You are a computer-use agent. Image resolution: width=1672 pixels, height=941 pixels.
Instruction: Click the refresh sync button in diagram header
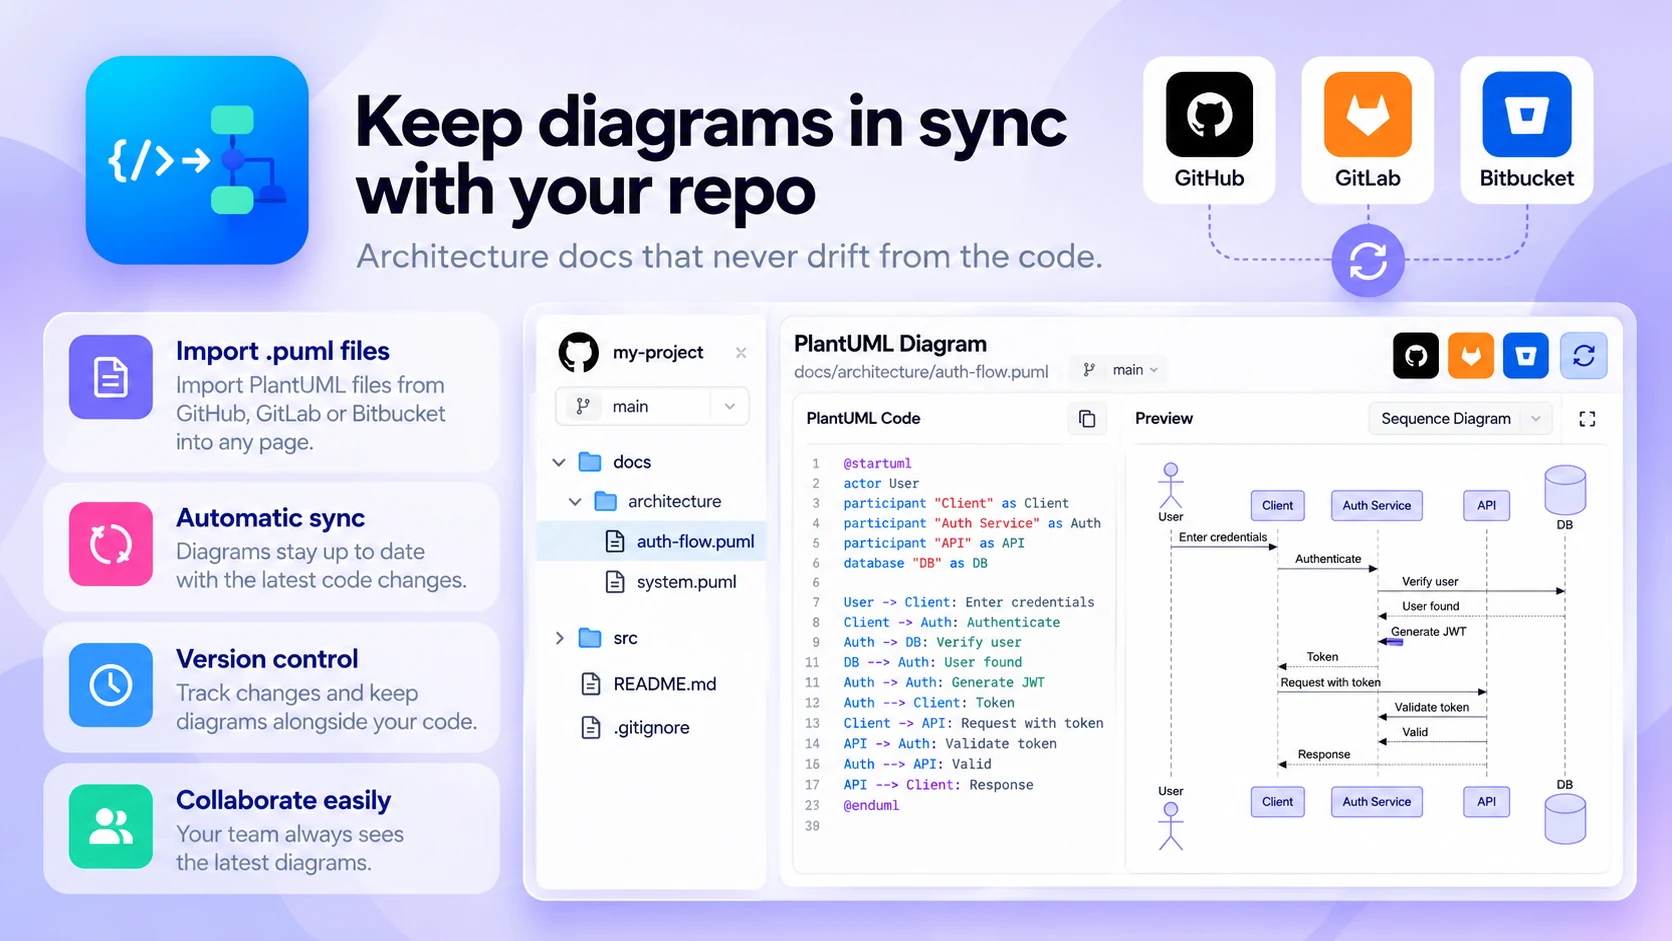(1584, 355)
